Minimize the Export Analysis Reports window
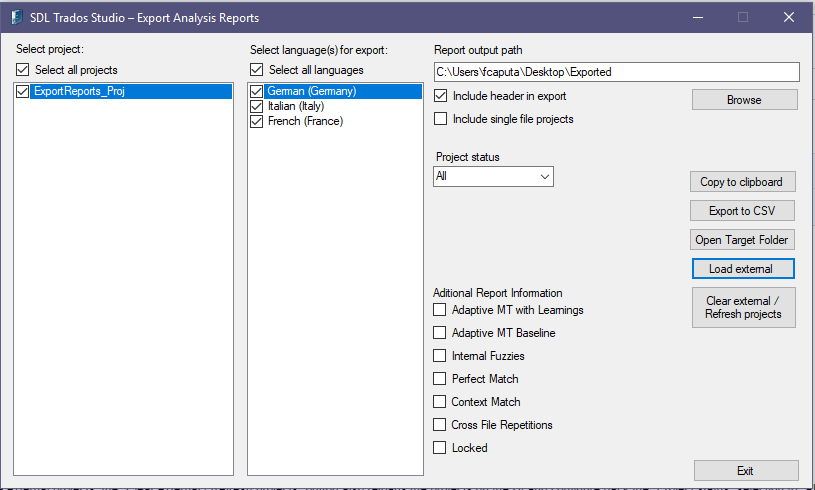The image size is (815, 490). point(698,17)
